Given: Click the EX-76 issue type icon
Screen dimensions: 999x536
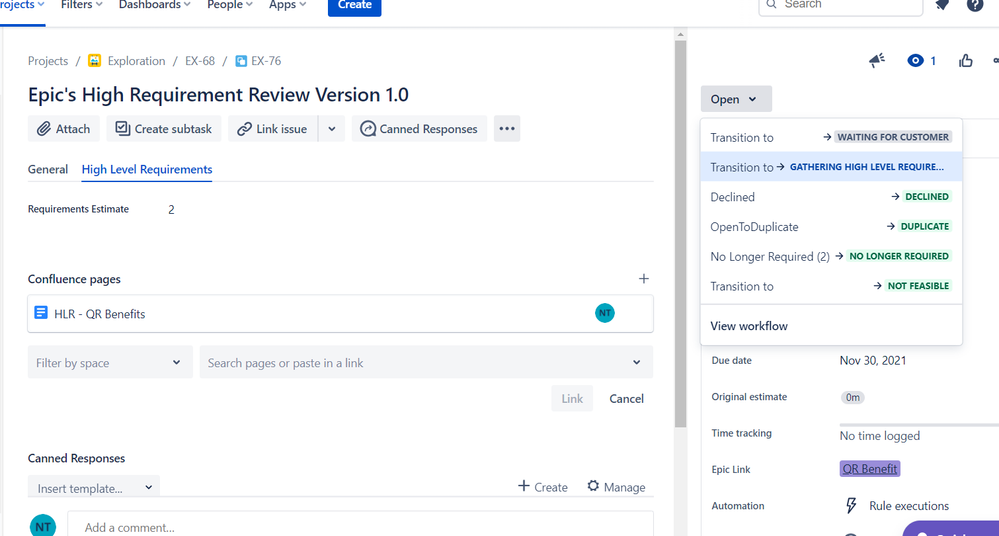Looking at the screenshot, I should (x=241, y=61).
